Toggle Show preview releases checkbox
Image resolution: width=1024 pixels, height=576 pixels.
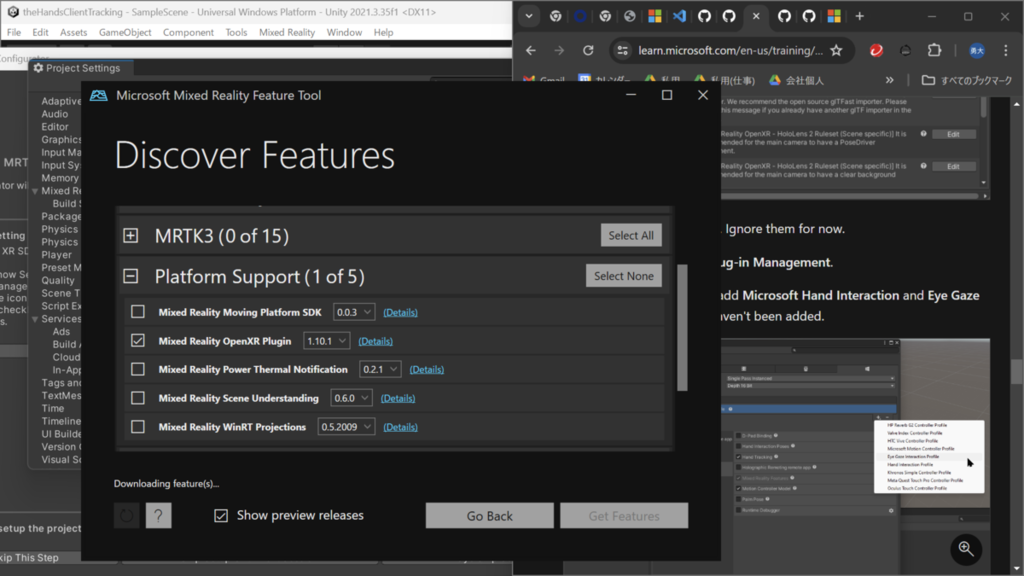[x=221, y=515]
